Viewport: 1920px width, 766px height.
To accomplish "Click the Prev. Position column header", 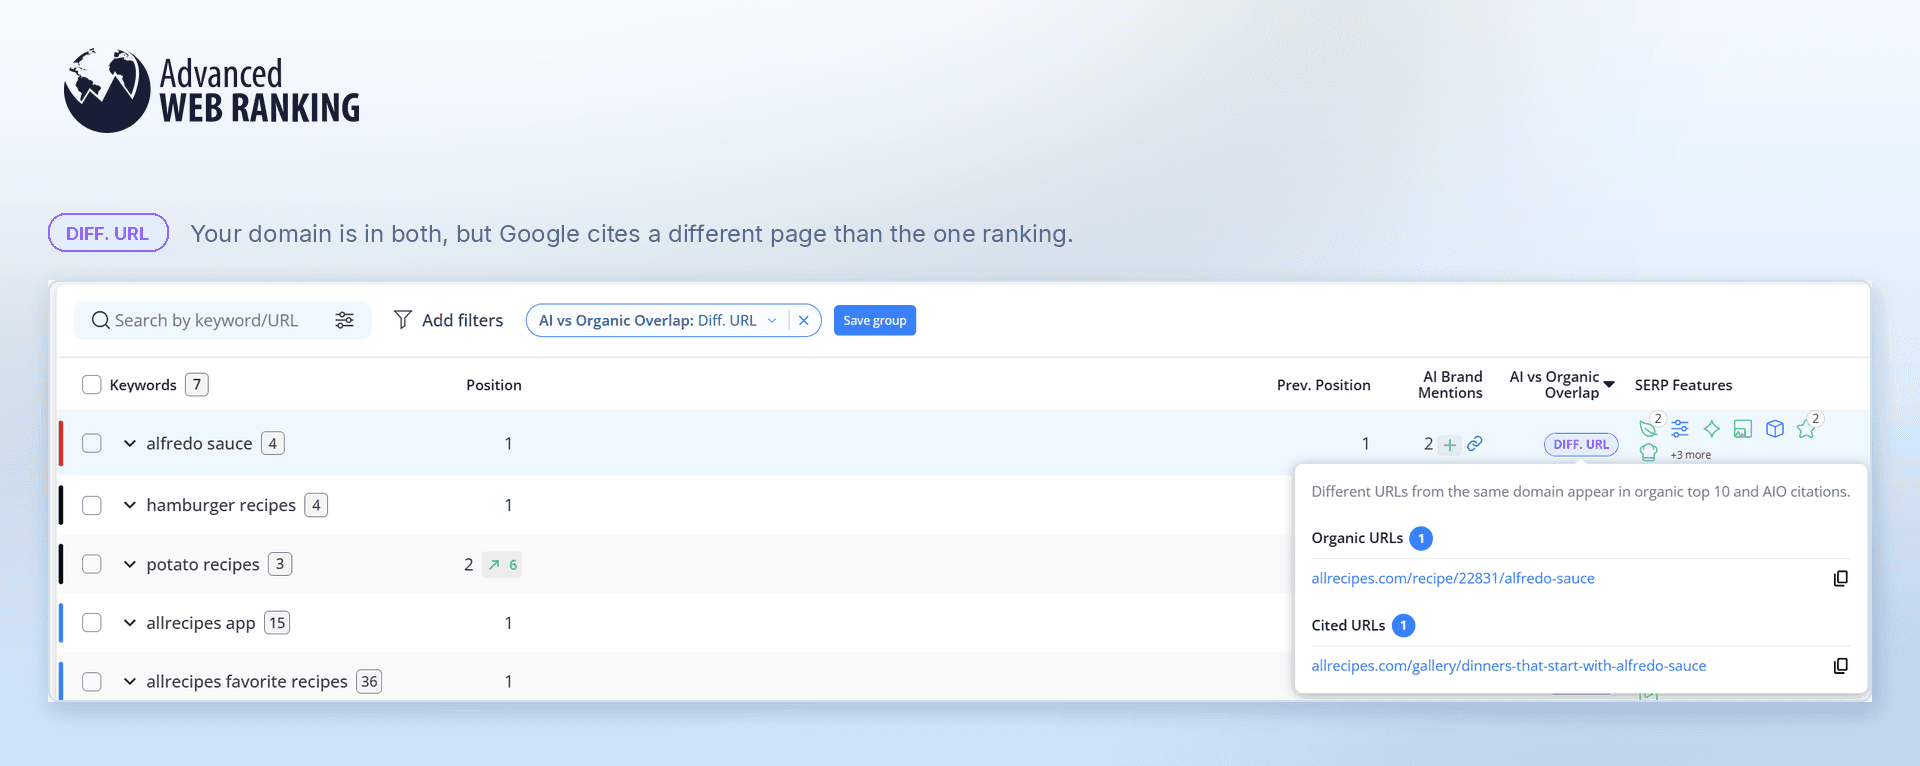I will pos(1323,385).
